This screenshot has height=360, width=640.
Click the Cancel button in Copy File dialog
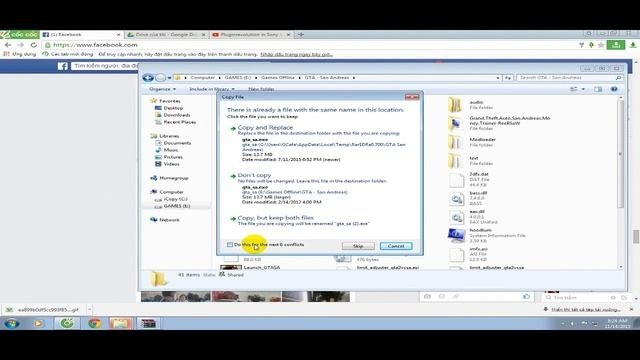tap(396, 246)
